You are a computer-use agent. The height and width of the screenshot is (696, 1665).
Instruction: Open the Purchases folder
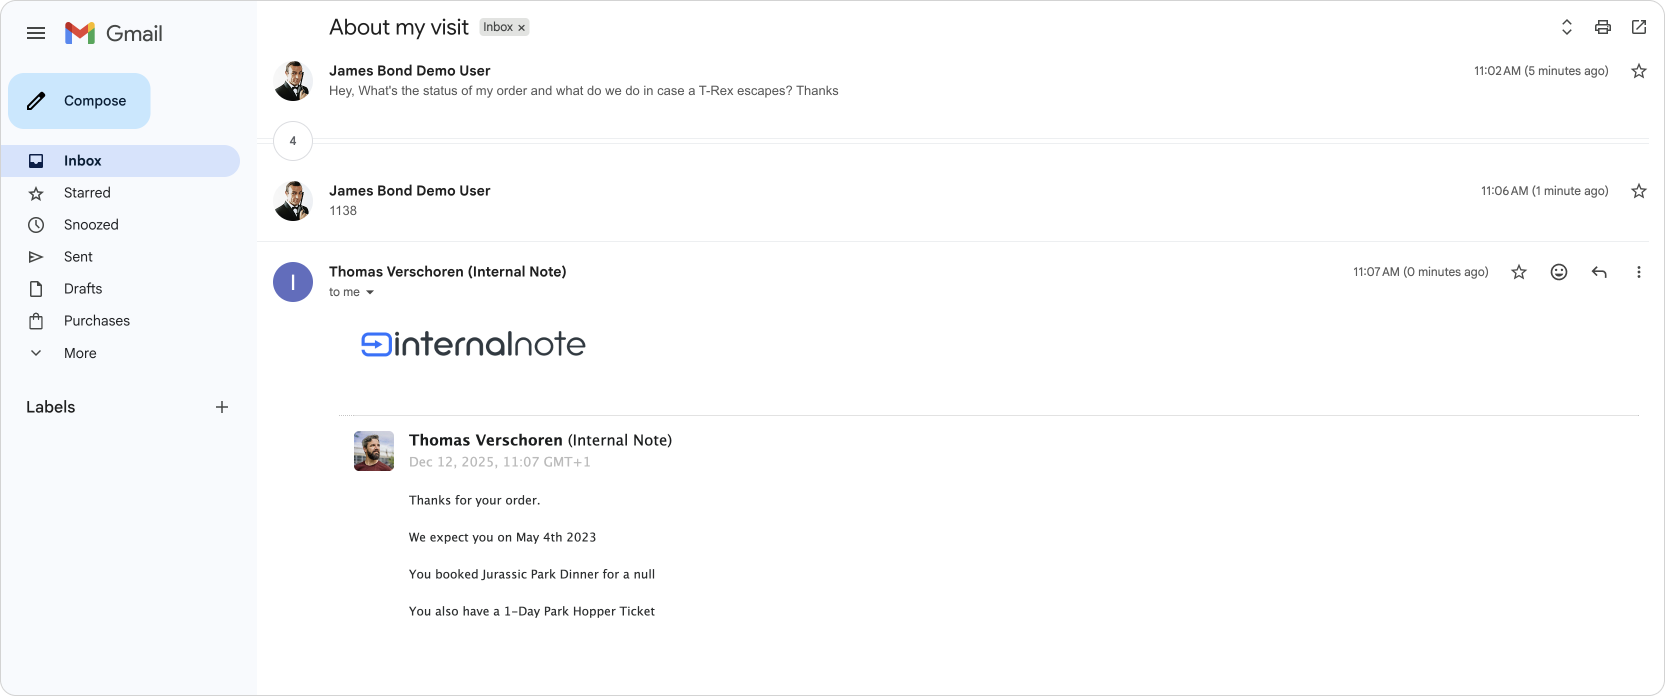[97, 321]
